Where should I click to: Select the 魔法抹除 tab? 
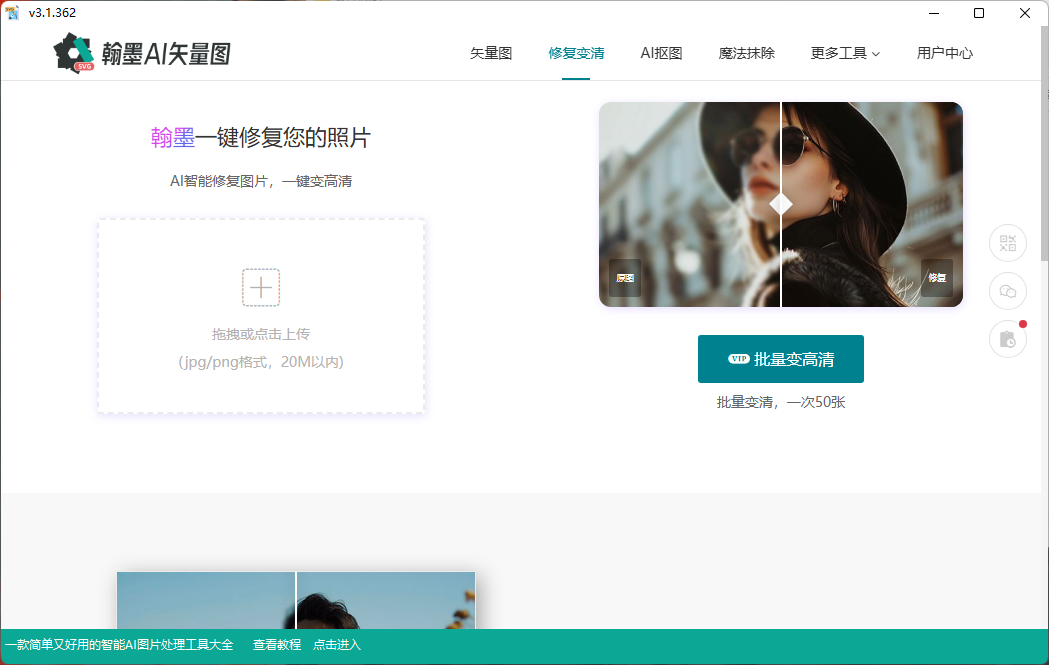click(746, 53)
